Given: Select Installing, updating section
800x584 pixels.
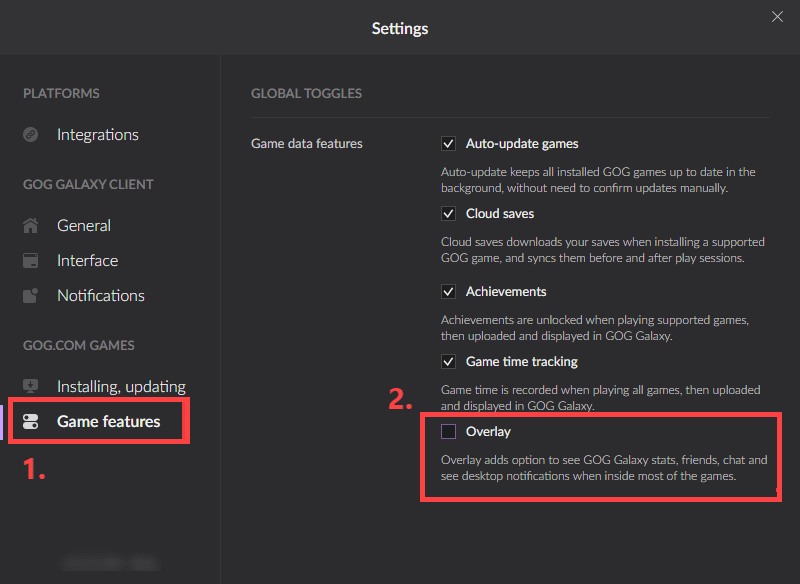Looking at the screenshot, I should pyautogui.click(x=121, y=387).
